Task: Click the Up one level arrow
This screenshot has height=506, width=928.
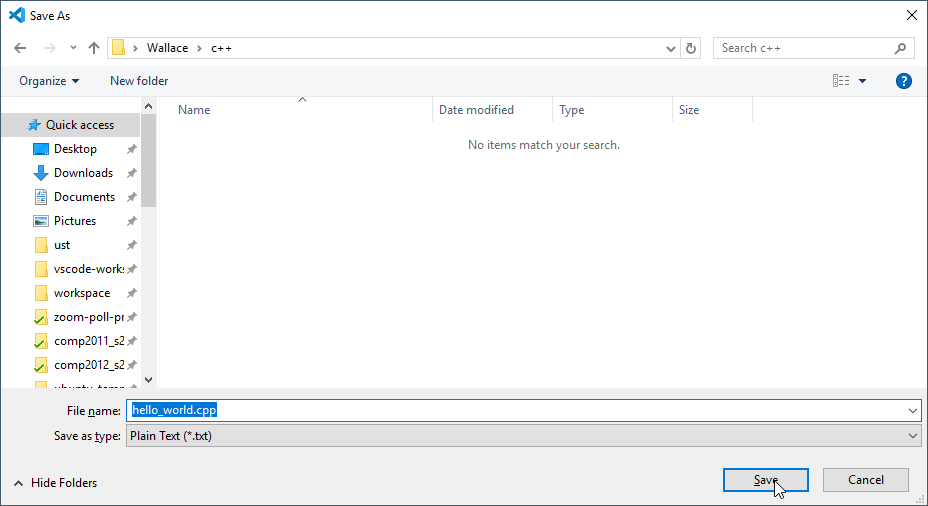Action: pos(94,48)
